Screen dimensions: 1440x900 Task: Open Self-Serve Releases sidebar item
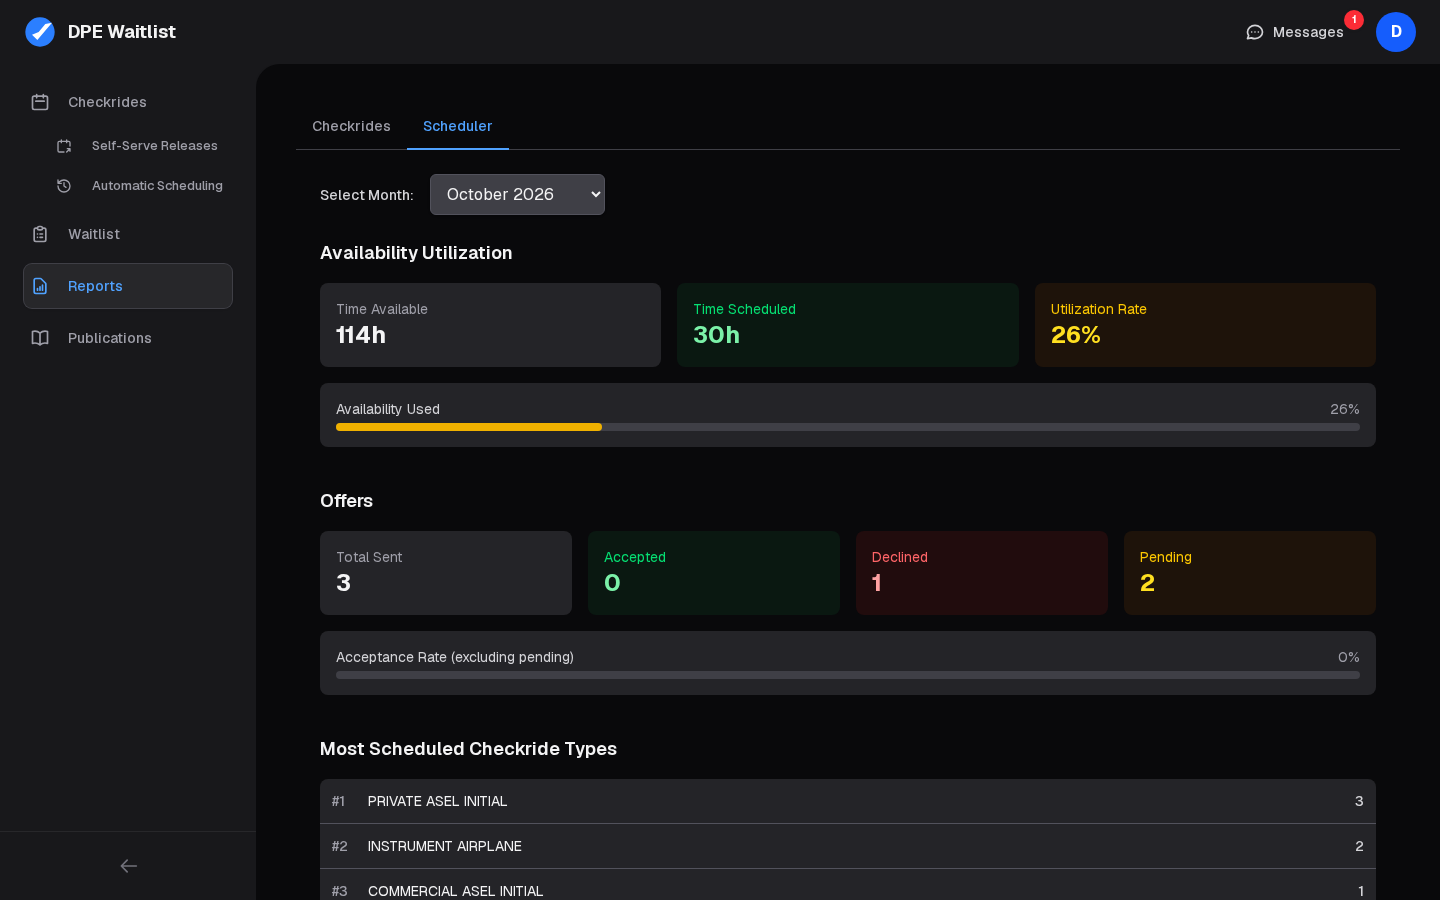tap(140, 146)
